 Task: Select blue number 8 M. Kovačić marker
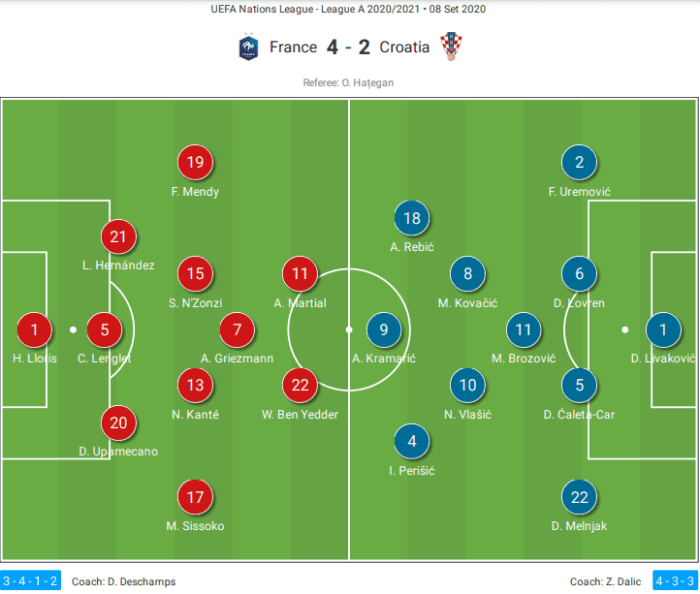(x=467, y=274)
